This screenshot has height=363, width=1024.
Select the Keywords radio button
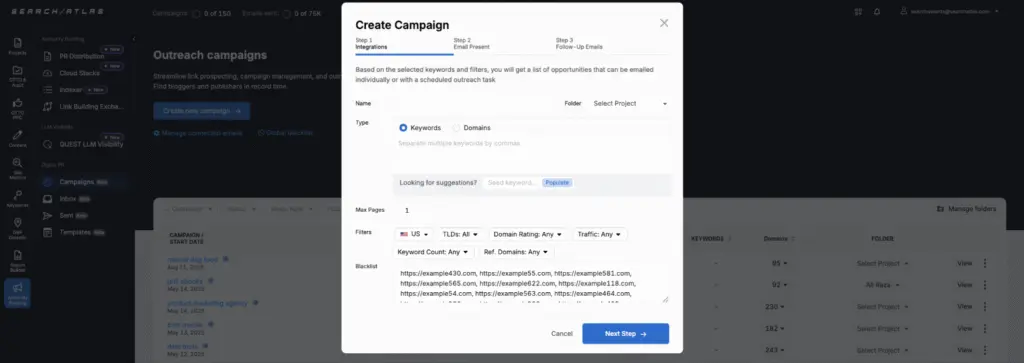(x=403, y=128)
